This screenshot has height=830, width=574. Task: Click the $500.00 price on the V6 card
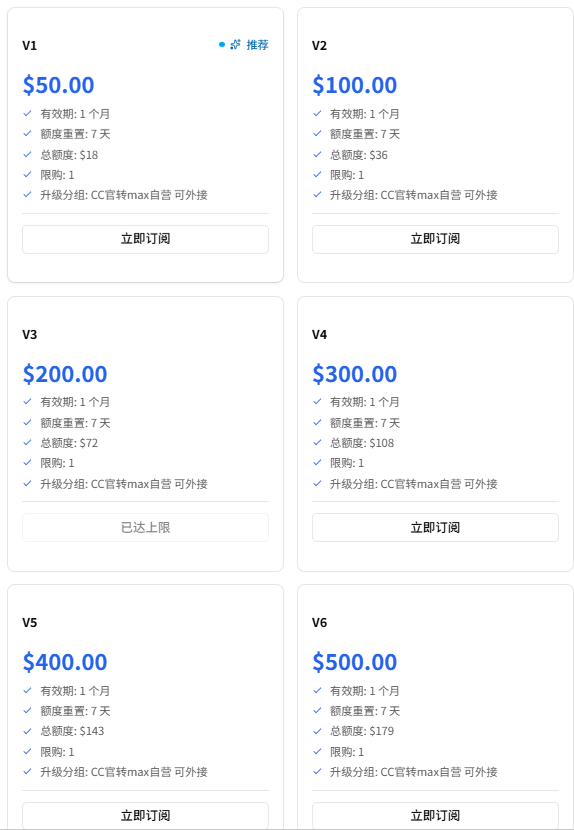(x=355, y=662)
